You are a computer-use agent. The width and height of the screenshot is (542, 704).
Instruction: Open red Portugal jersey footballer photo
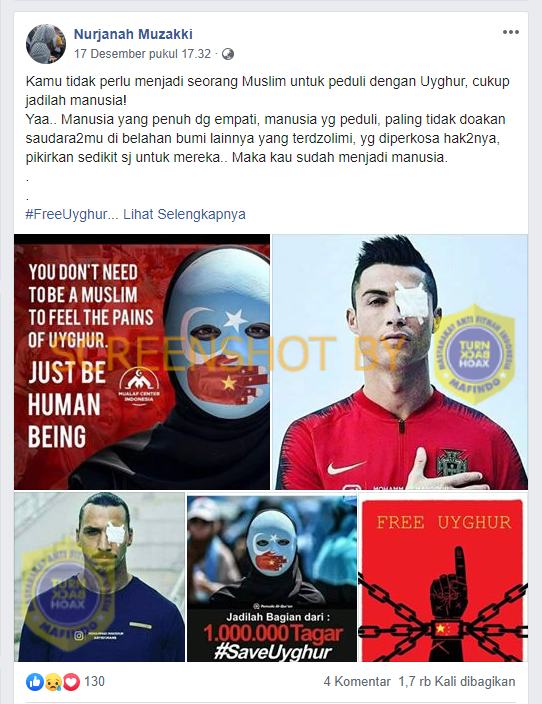(x=400, y=362)
